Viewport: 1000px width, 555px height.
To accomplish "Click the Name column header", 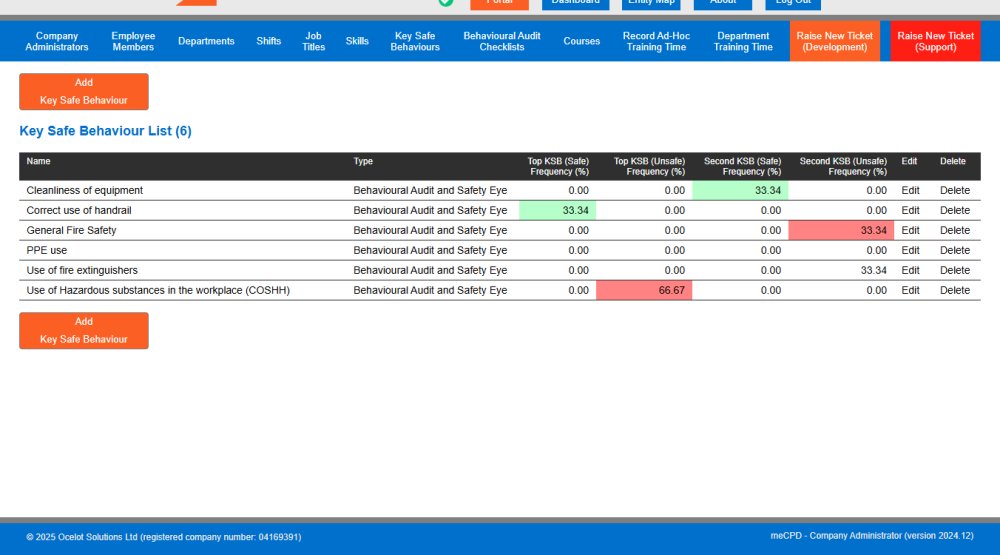I will point(39,161).
